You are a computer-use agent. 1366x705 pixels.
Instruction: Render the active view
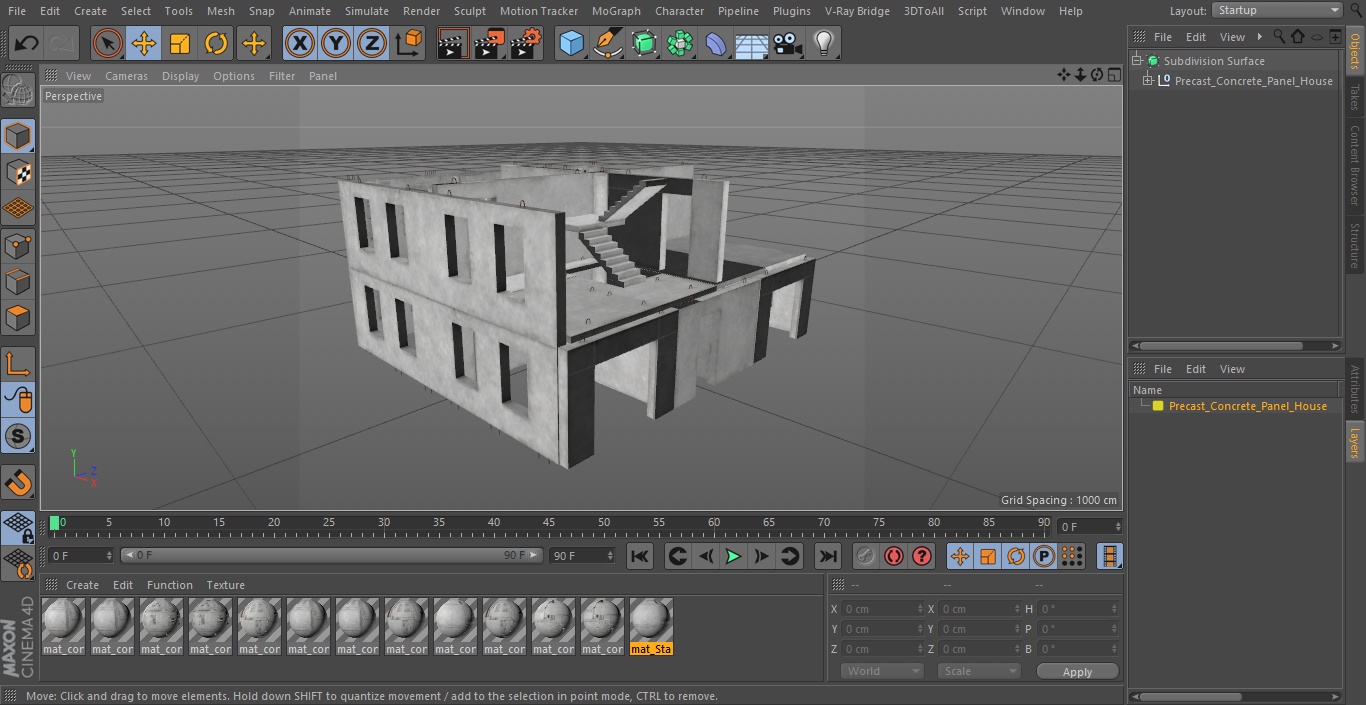(x=453, y=44)
